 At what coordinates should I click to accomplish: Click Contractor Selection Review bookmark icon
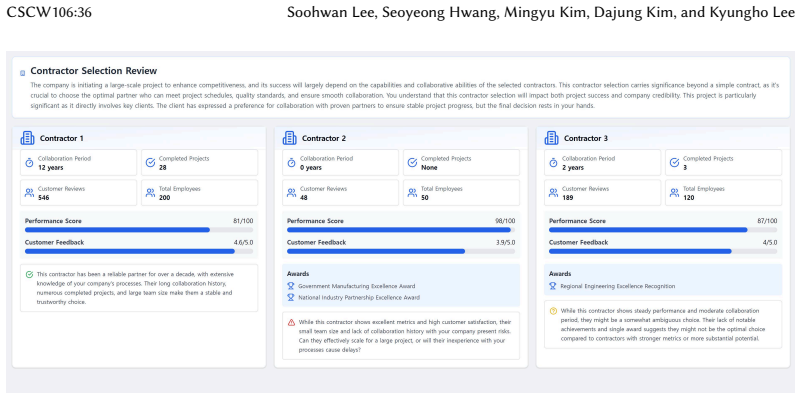click(22, 73)
